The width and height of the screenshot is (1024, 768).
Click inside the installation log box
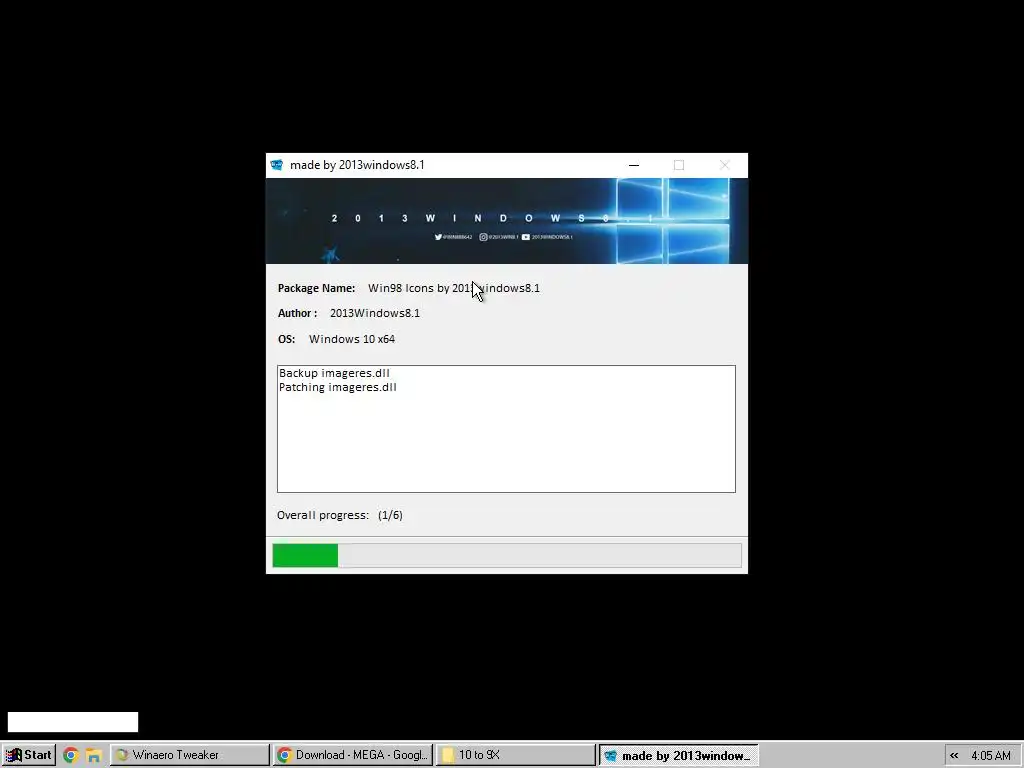506,429
